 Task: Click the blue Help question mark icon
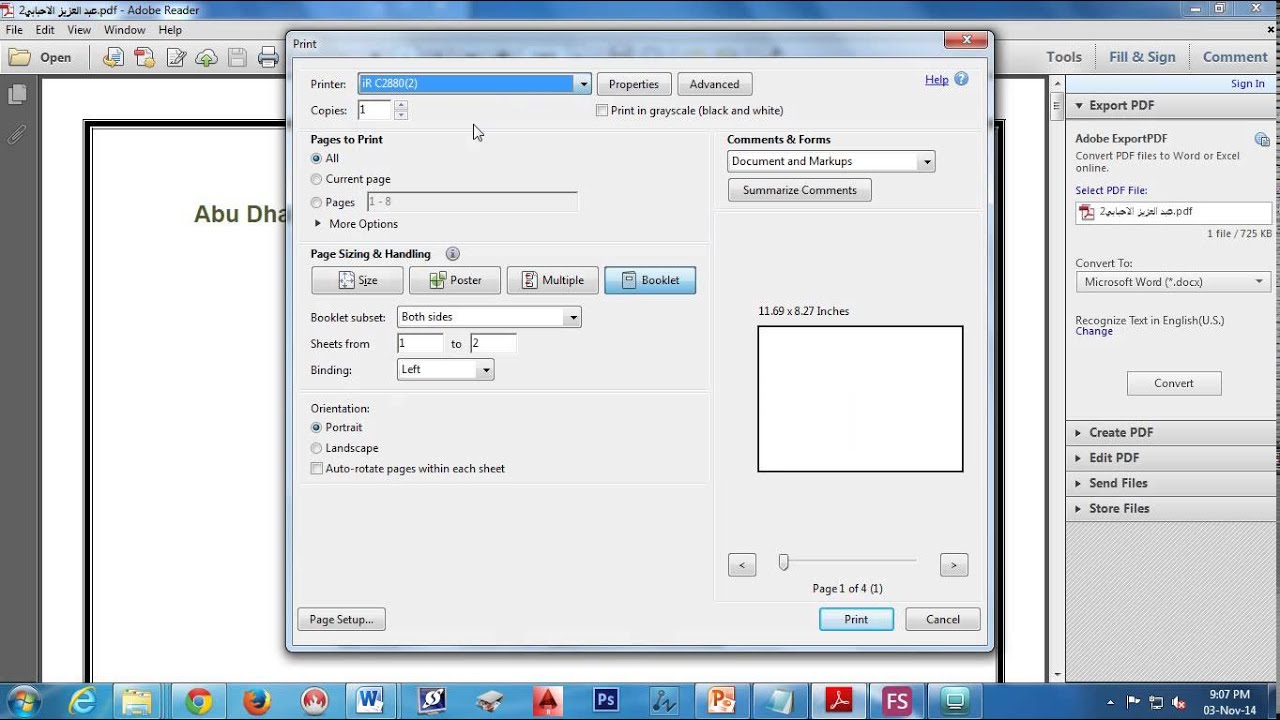(961, 79)
